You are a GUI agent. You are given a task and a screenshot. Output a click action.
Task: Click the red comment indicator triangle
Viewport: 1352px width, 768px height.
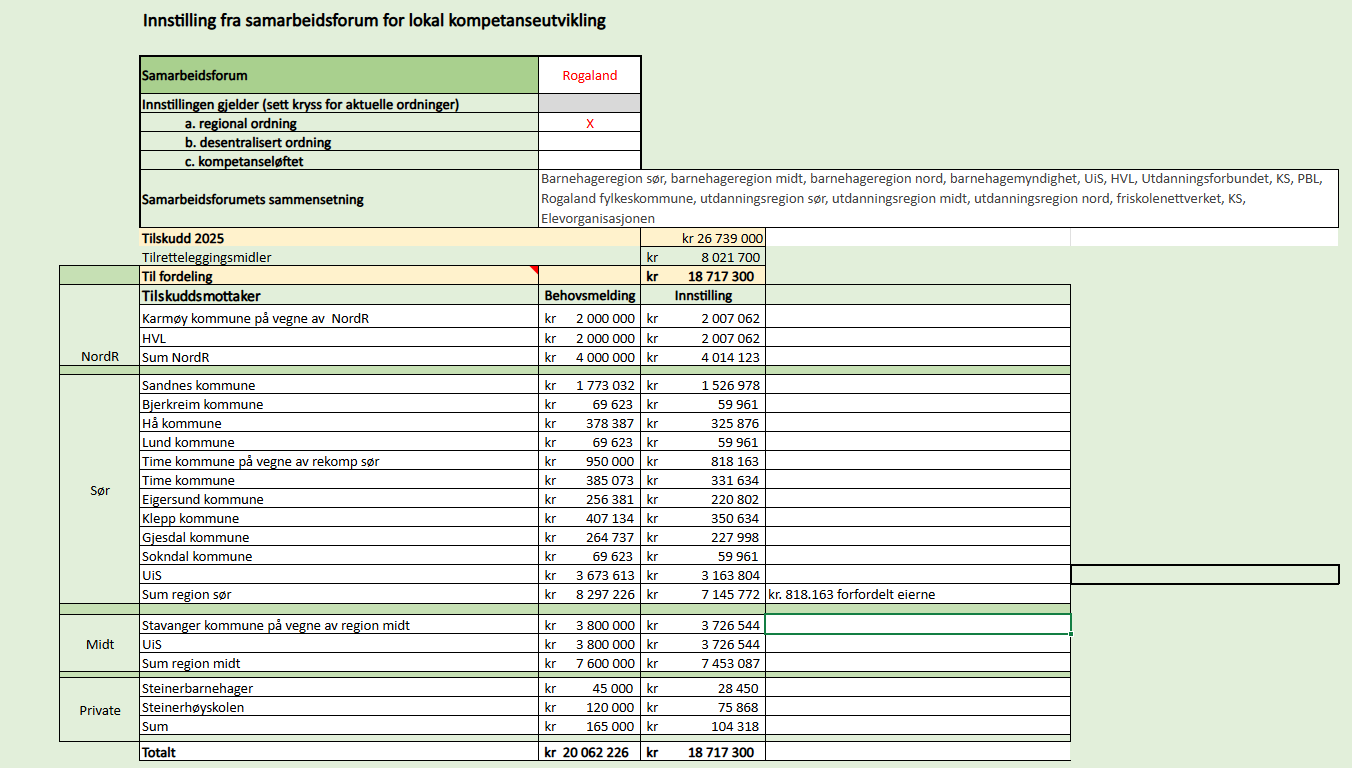coord(534,270)
